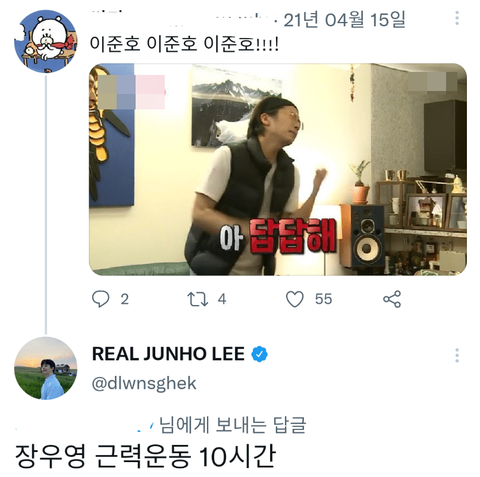Click the reply text 장우영 근력운동 10시간
Screen dimensions: 480x477
145,456
